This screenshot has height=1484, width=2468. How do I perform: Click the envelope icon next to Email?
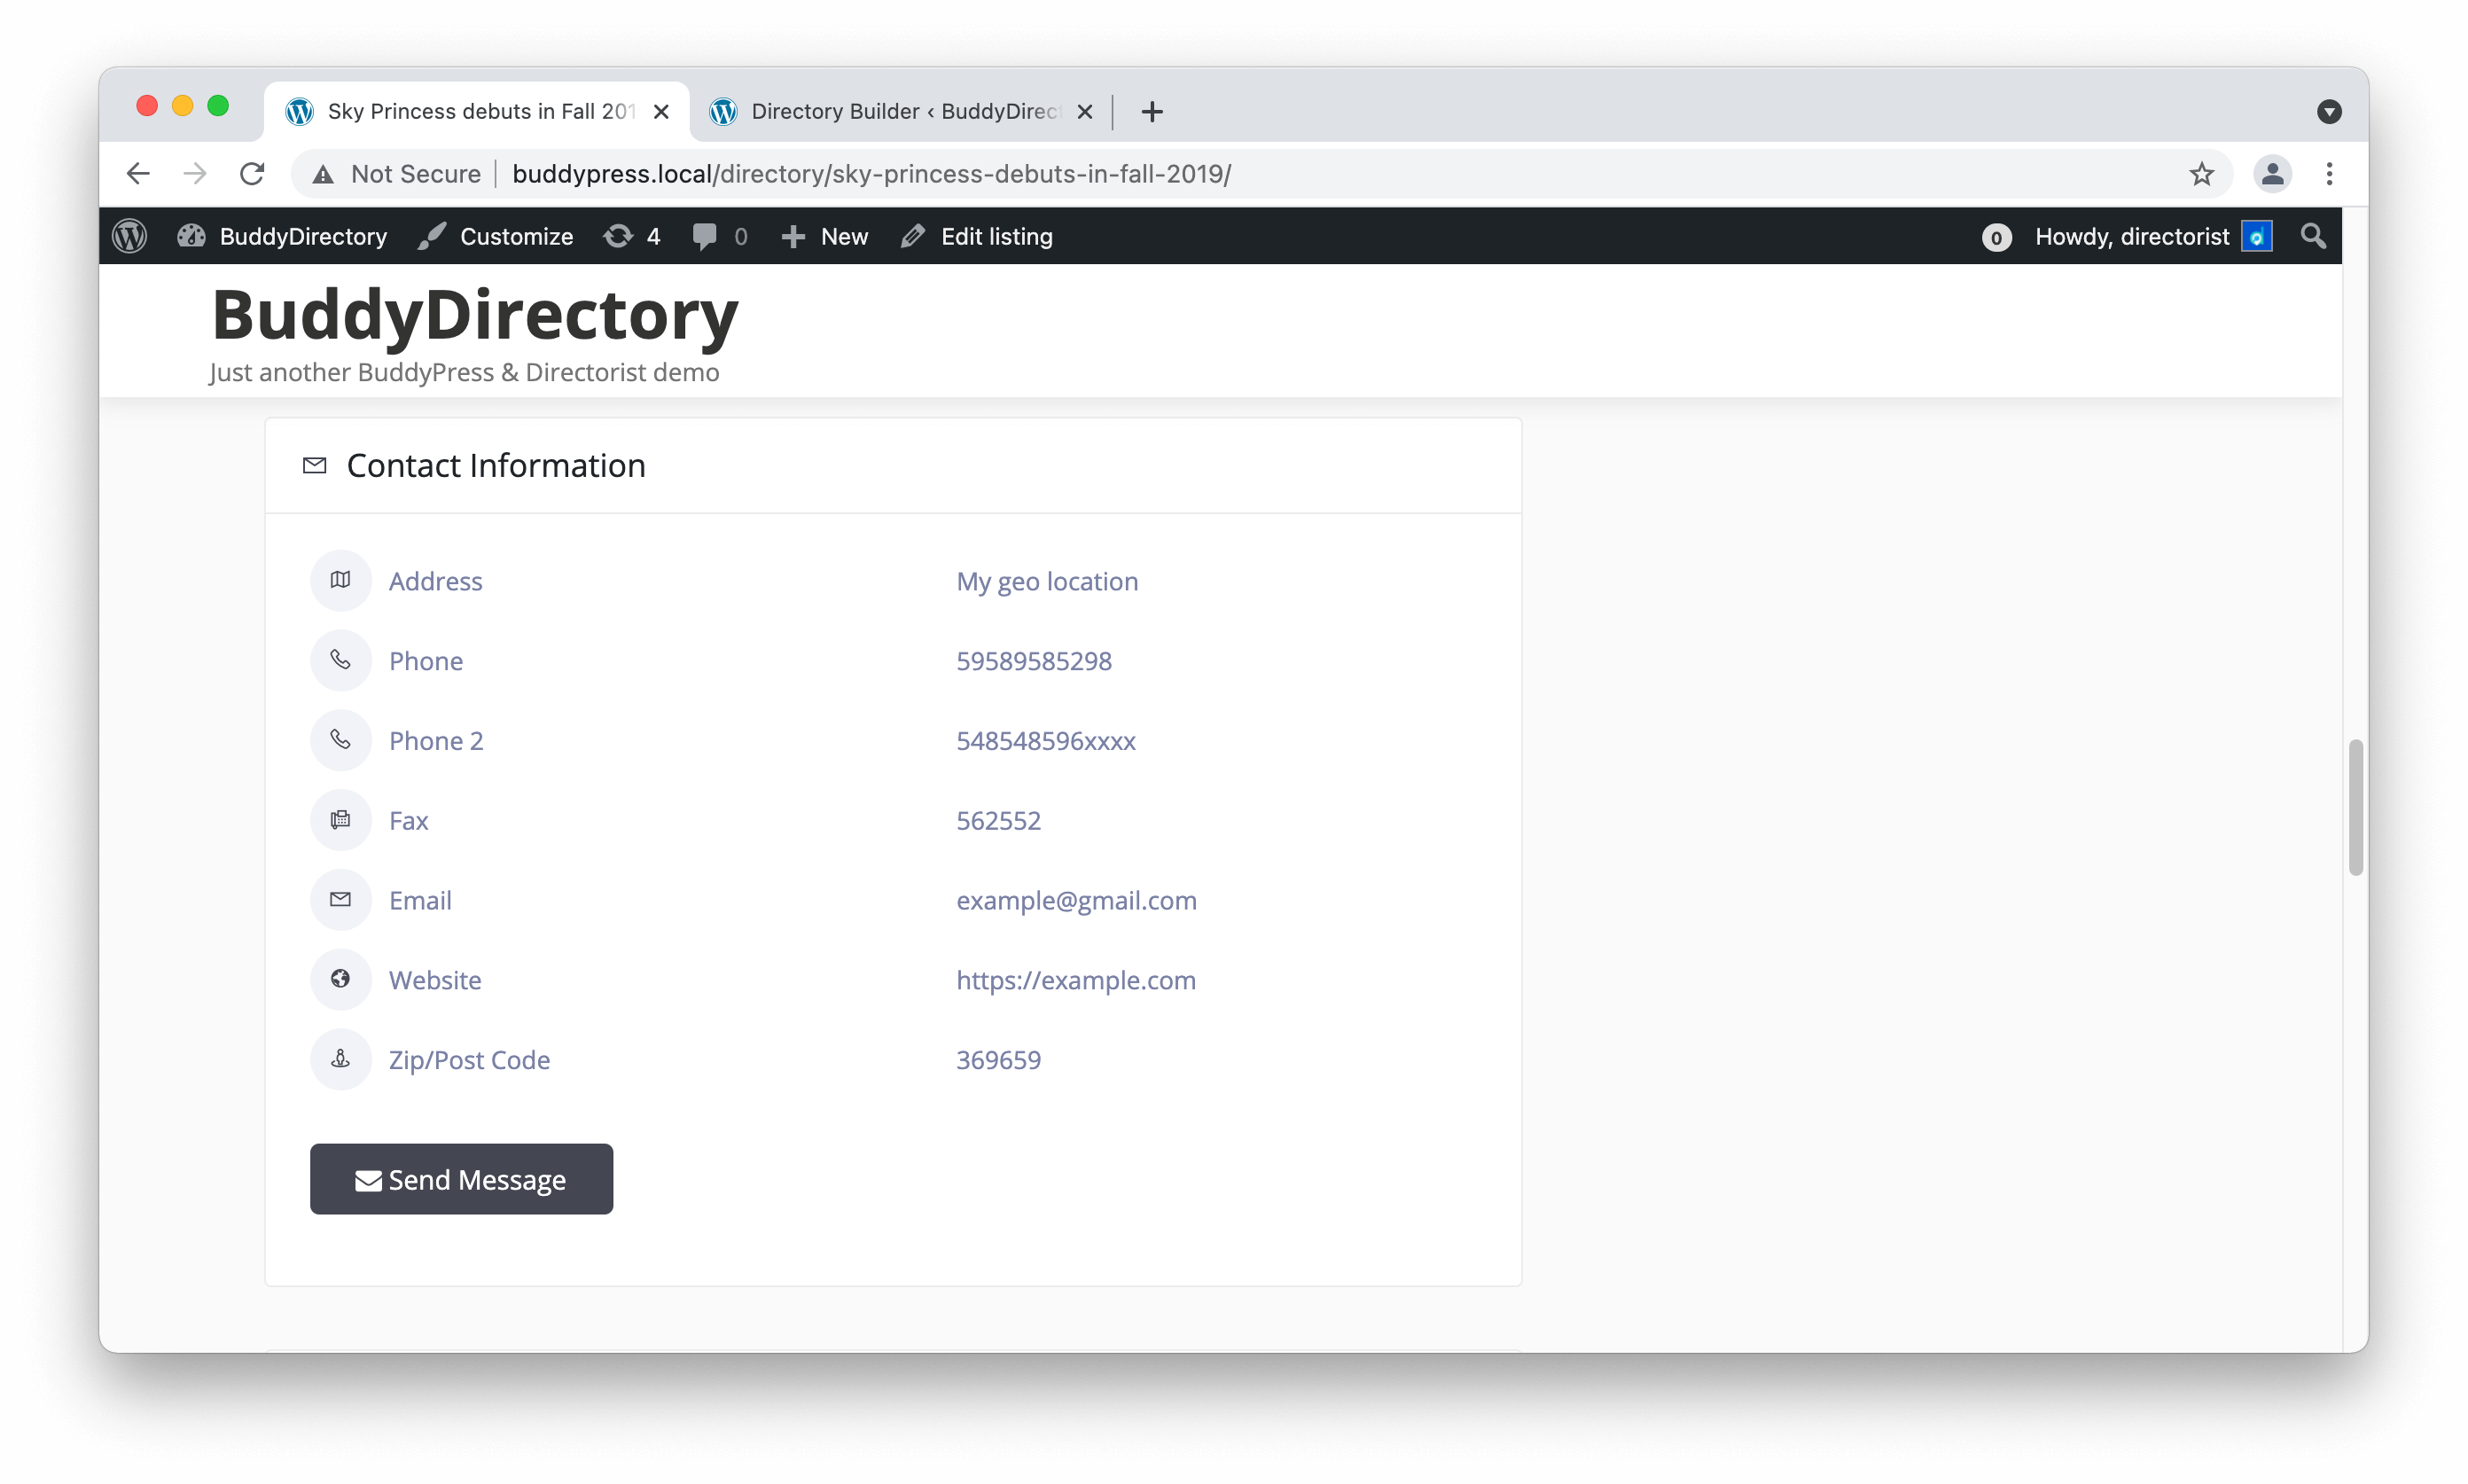(x=340, y=899)
